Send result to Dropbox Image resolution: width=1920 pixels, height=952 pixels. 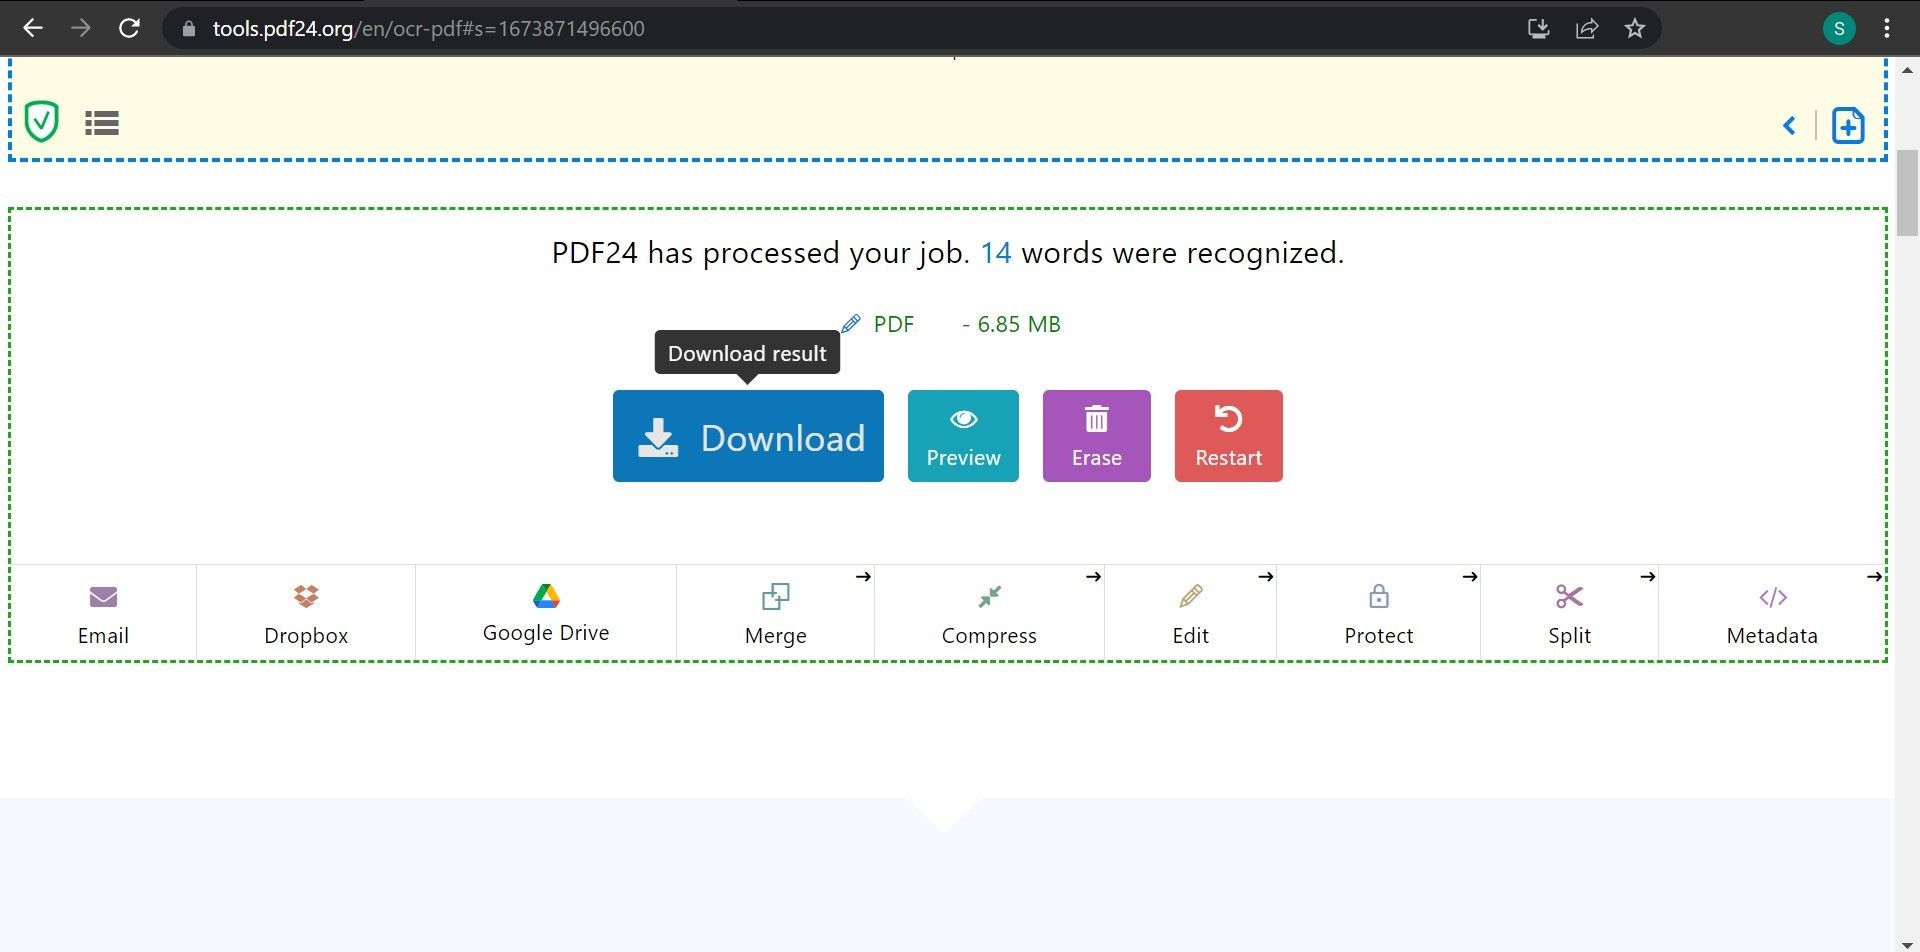(x=305, y=612)
